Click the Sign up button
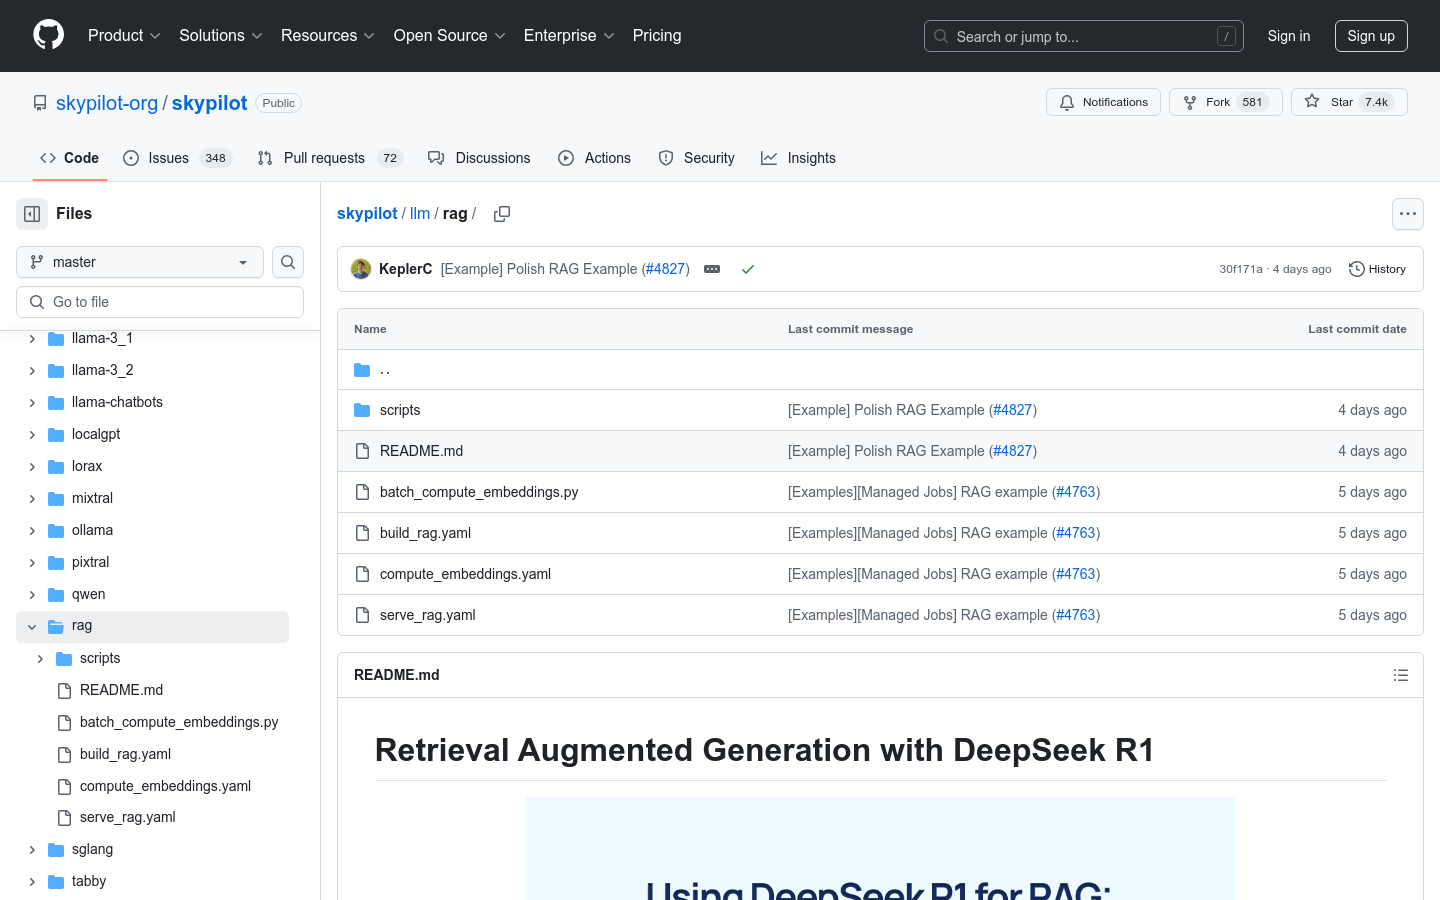Viewport: 1440px width, 900px height. pos(1370,36)
